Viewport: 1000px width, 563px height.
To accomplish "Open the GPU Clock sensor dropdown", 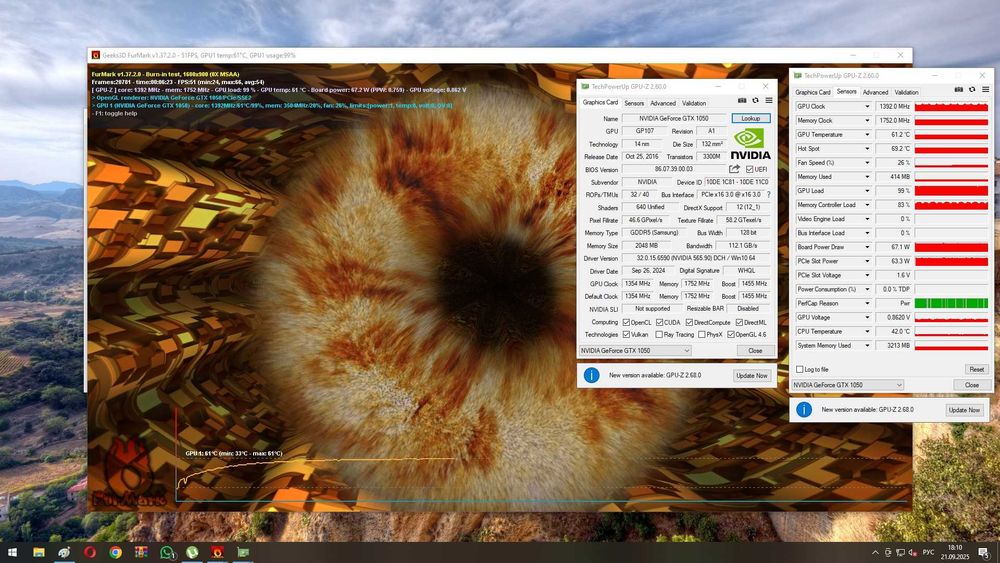I will [867, 106].
